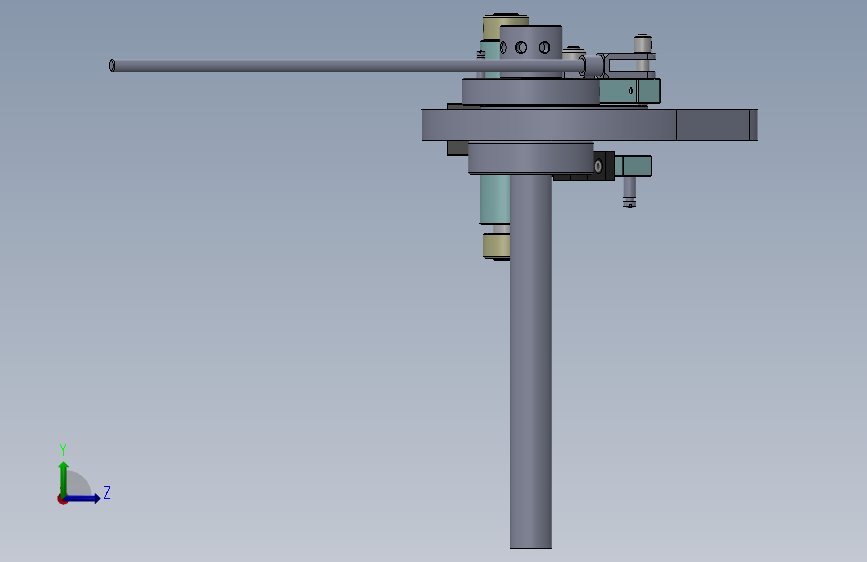Select the long horizontal rod
Screen dimensions: 867x562
[347, 66]
